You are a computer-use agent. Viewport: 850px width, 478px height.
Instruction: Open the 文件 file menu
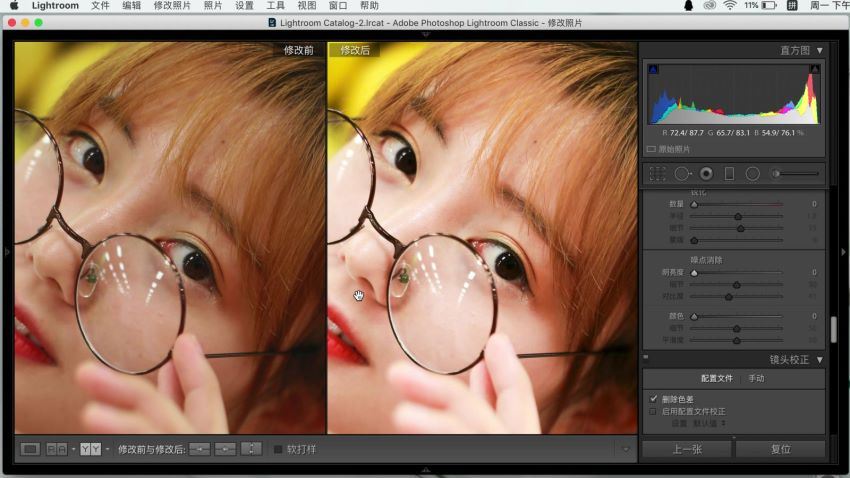100,5
